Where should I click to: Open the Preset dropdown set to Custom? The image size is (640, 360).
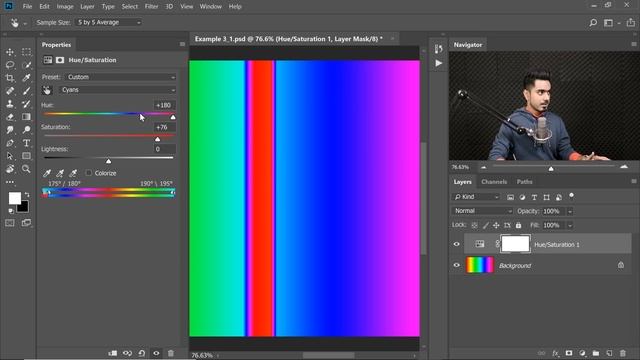point(120,77)
